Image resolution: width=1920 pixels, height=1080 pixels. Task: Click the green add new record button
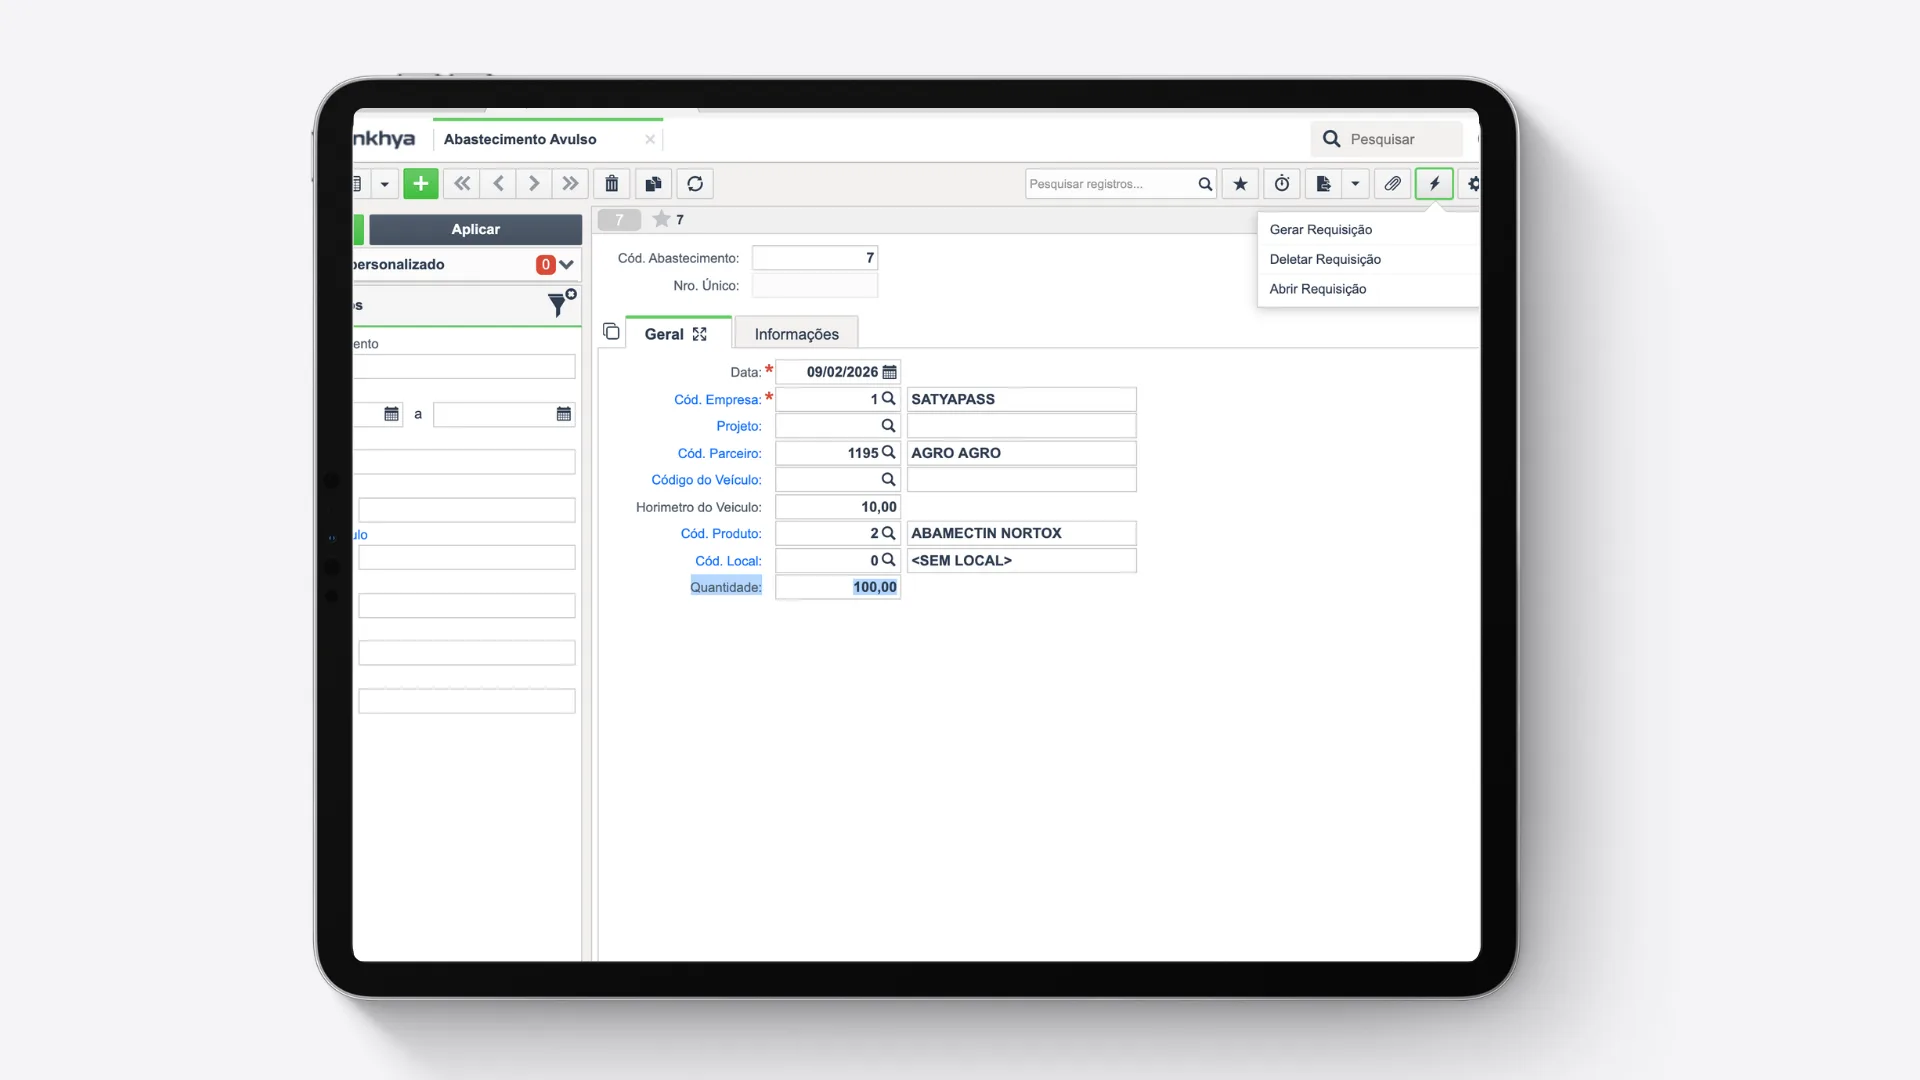click(421, 184)
